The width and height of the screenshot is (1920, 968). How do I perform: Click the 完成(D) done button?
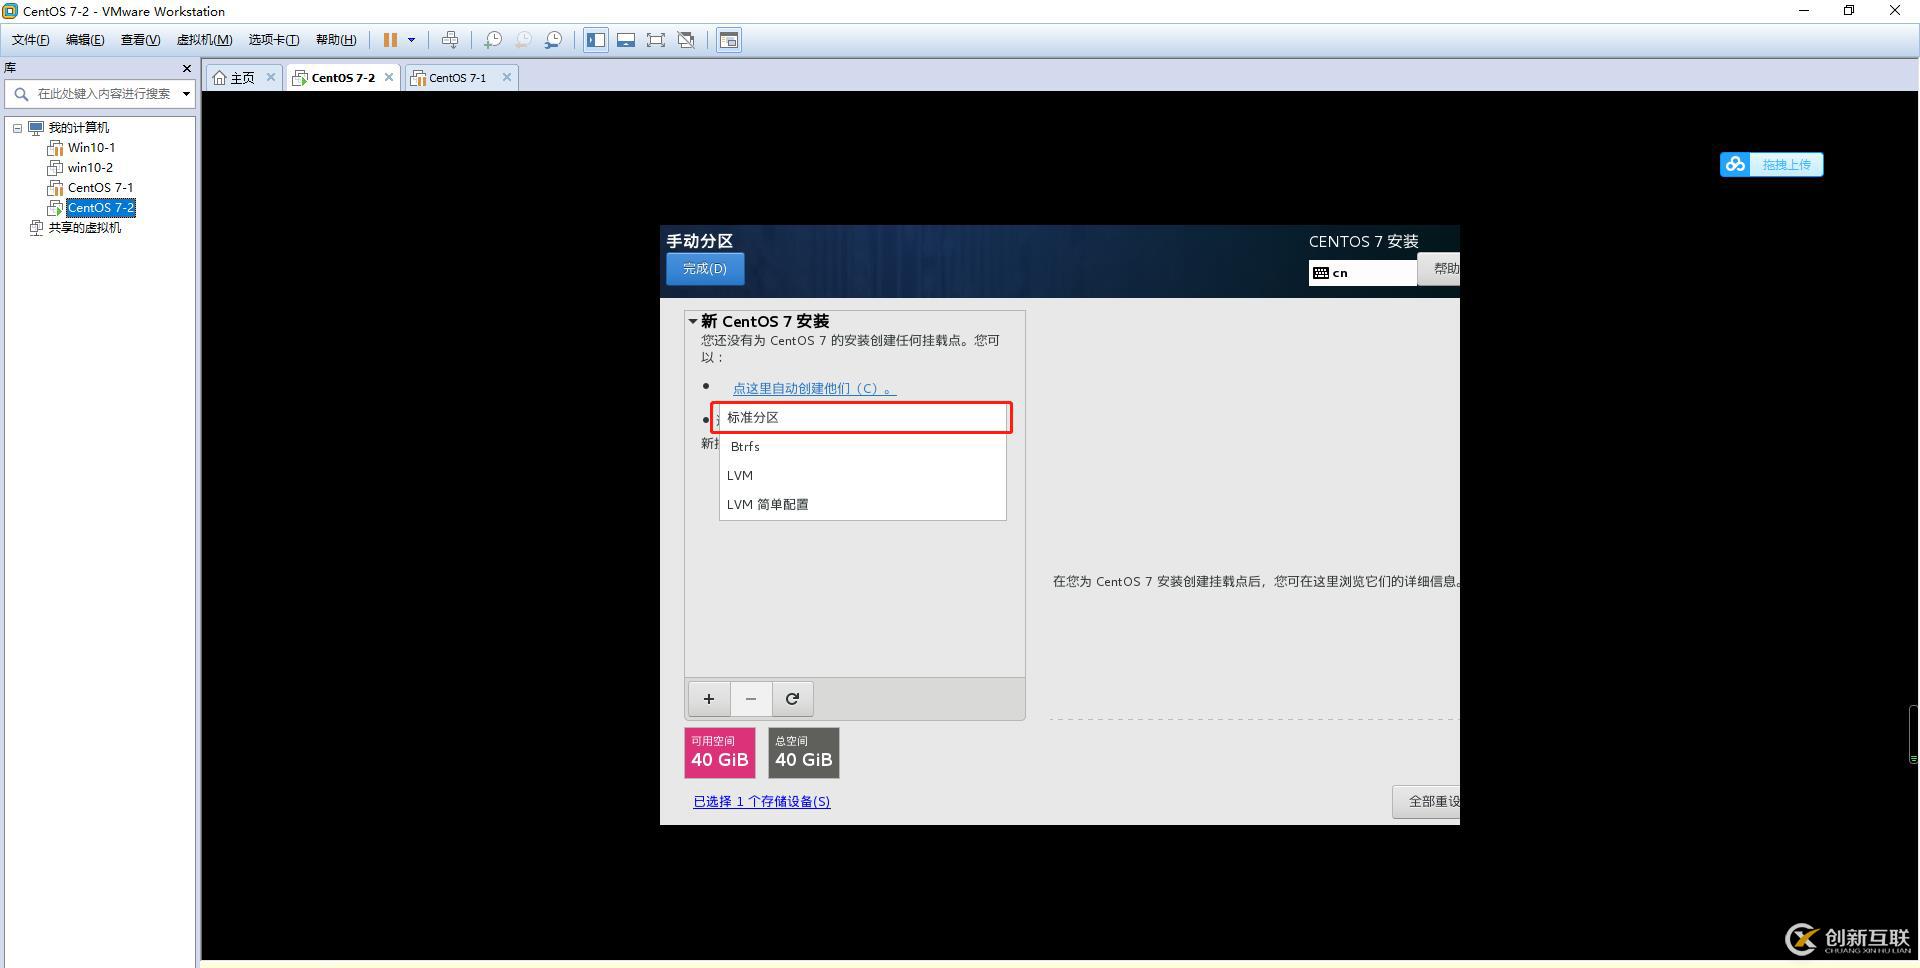[x=705, y=269]
